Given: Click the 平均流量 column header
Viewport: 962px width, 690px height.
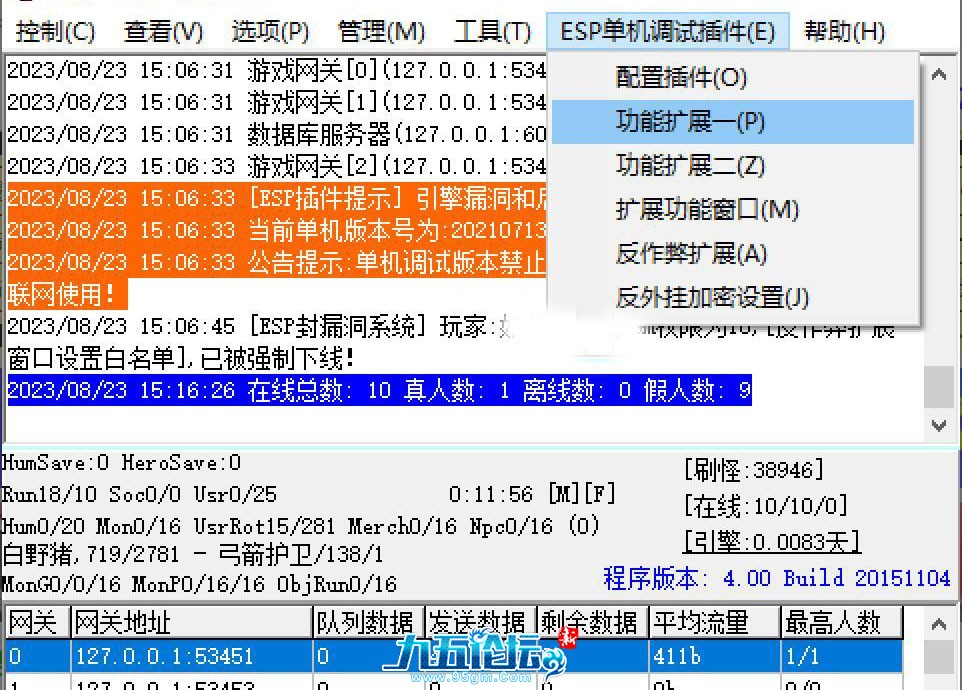Looking at the screenshot, I should tap(713, 622).
